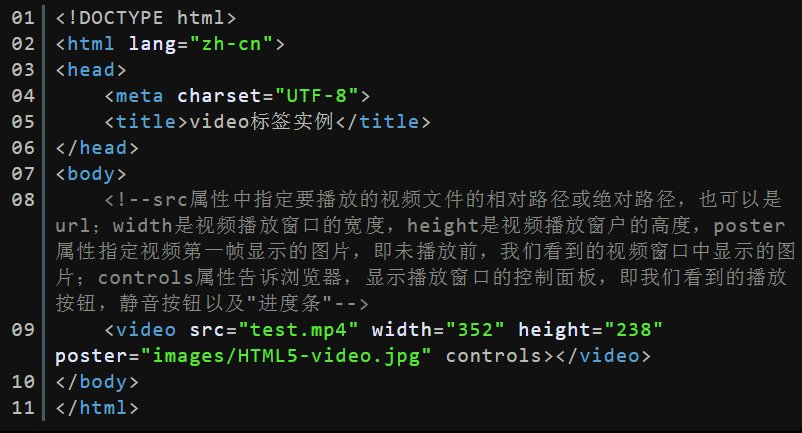Screen dimensions: 802x433
Task: Click the controls attribute of video tag
Action: pos(494,356)
